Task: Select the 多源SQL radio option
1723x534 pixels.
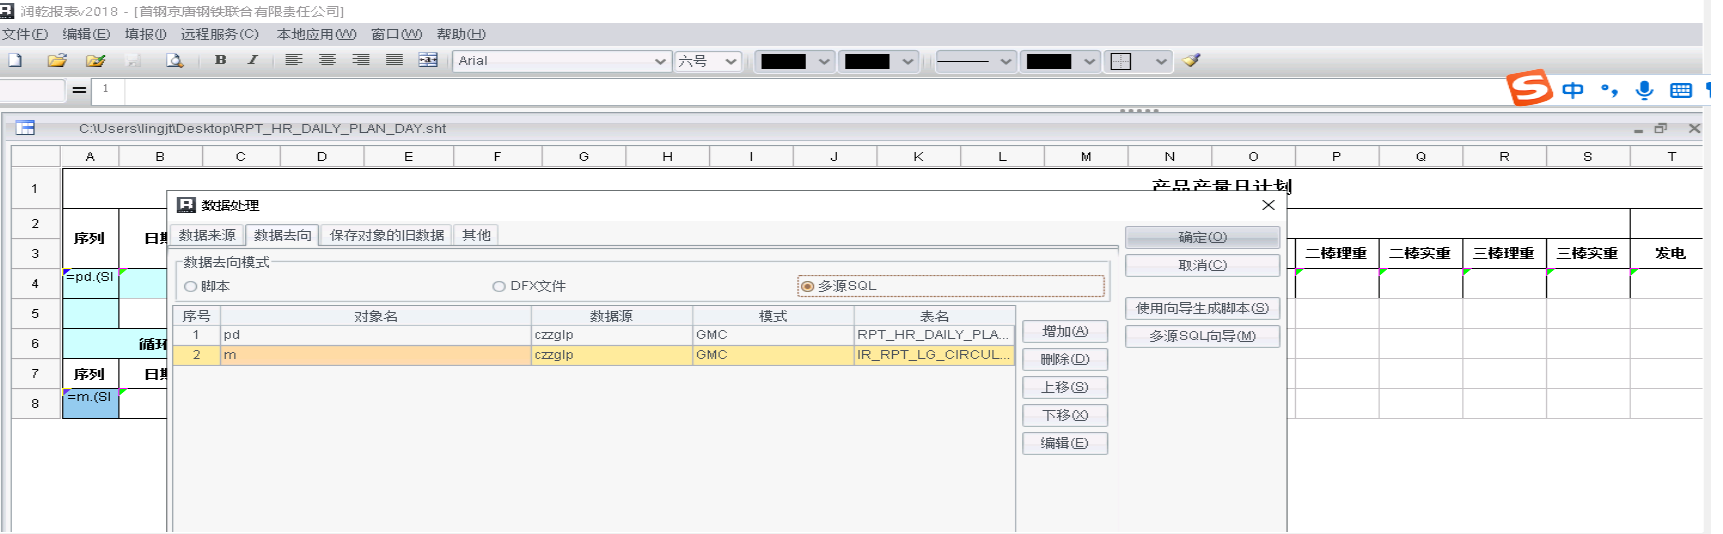Action: click(x=808, y=287)
